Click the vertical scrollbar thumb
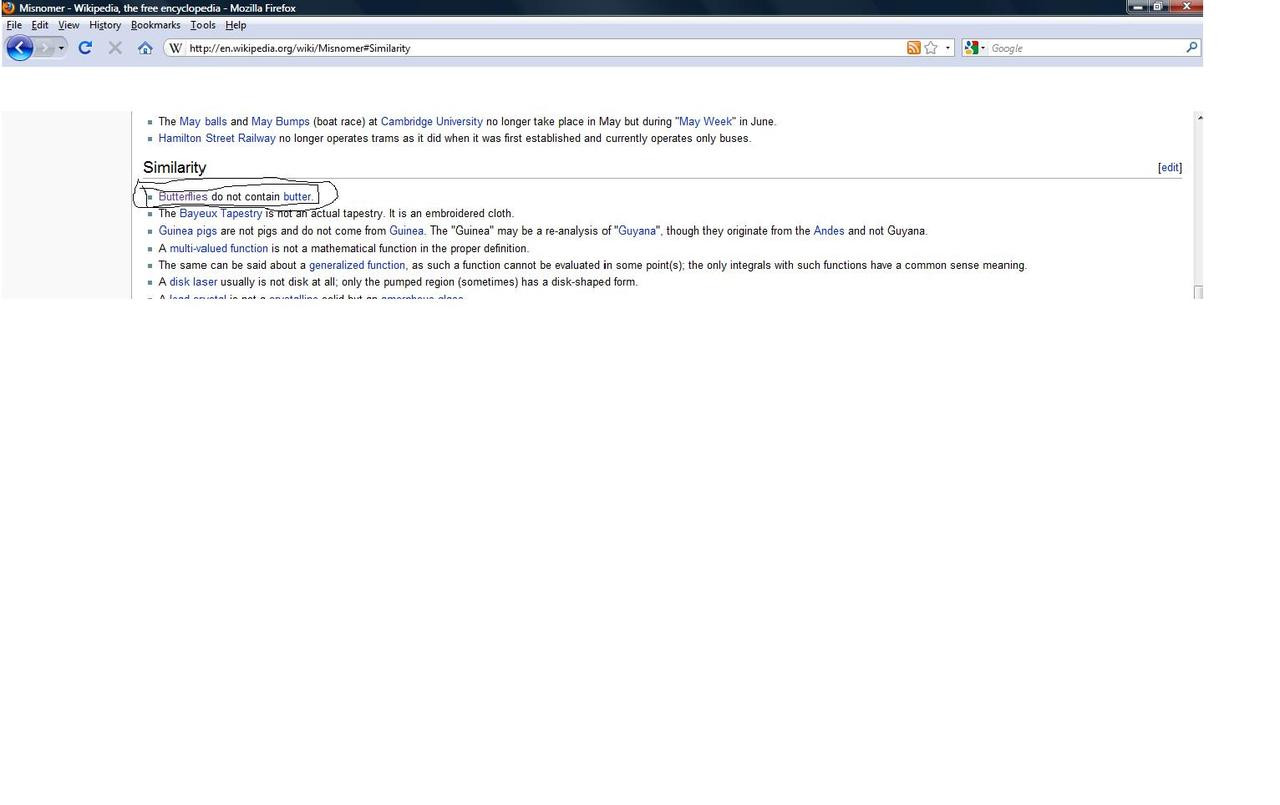The image size is (1280, 805). (1199, 291)
